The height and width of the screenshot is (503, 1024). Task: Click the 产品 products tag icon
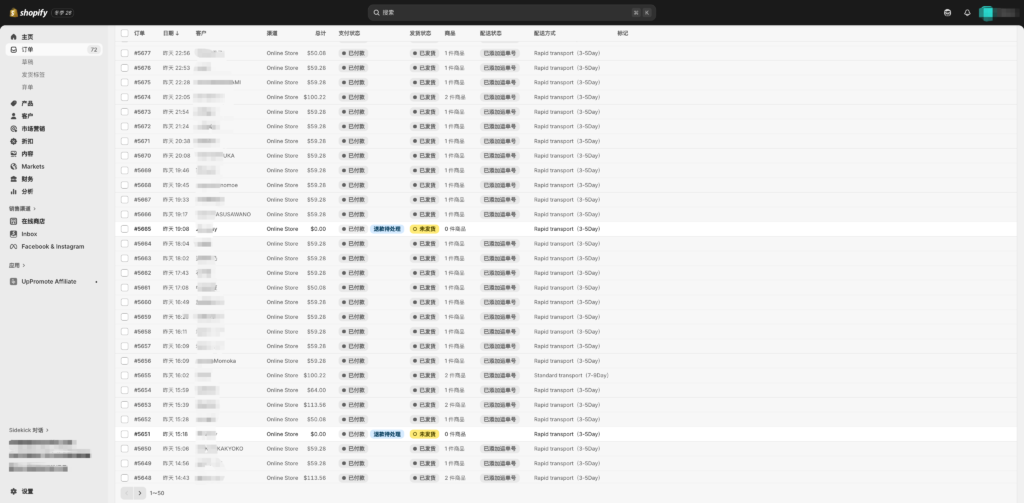point(14,103)
